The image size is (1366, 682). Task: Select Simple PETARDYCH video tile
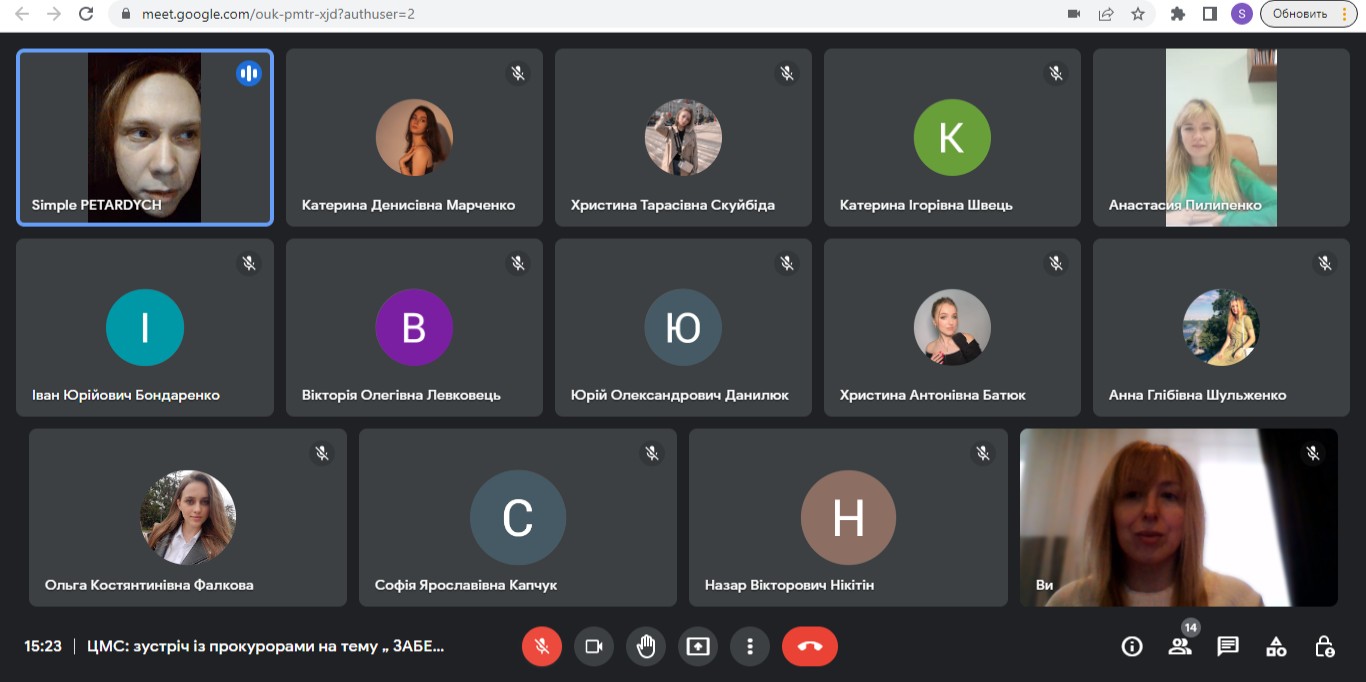pos(145,137)
